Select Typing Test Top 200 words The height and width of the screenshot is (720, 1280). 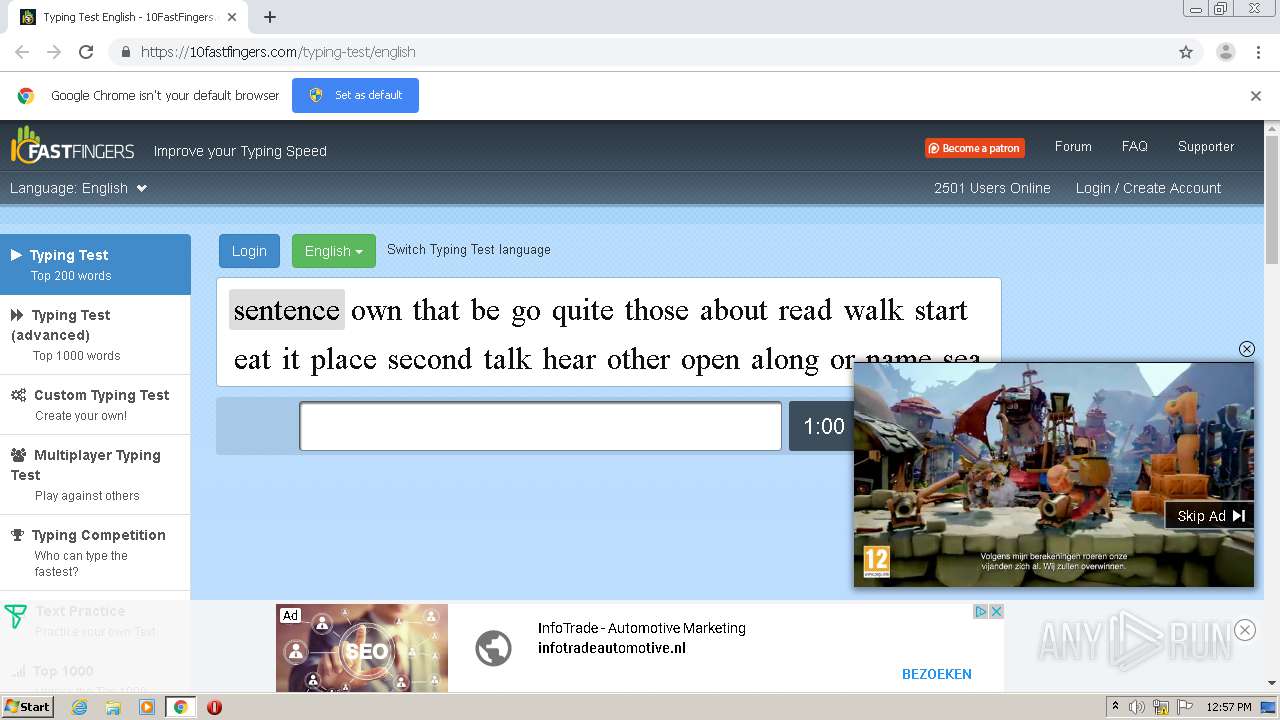click(x=95, y=264)
